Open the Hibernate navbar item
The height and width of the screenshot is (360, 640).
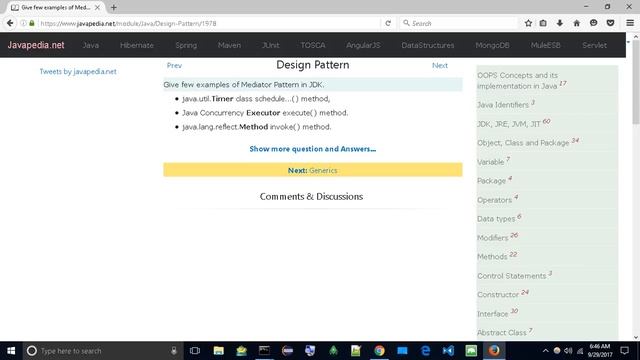[137, 45]
